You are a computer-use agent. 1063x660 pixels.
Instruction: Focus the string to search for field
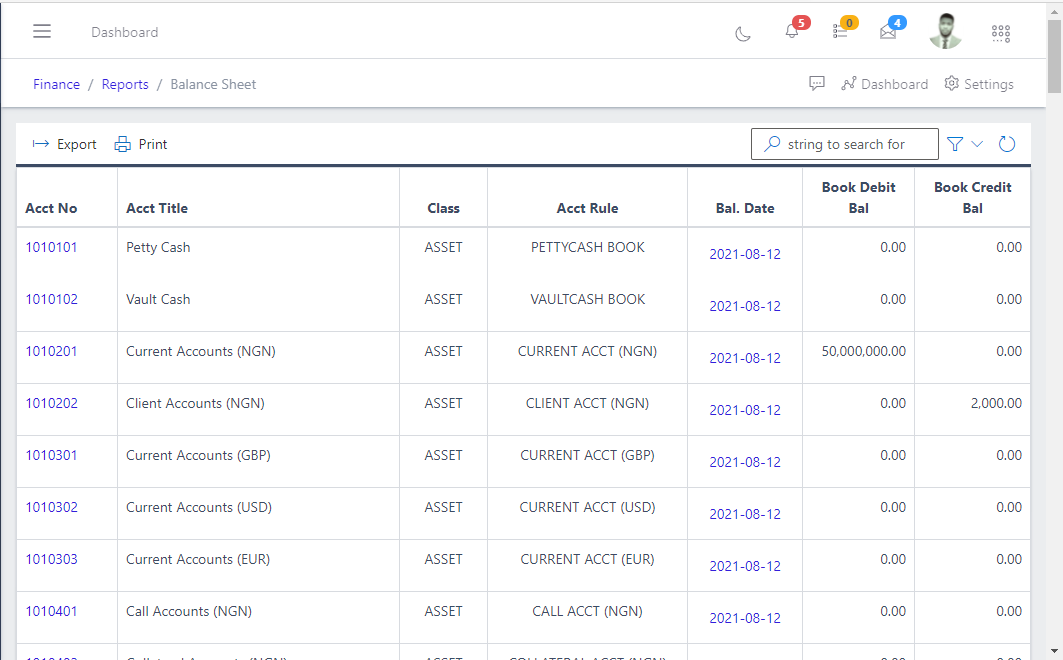point(845,144)
